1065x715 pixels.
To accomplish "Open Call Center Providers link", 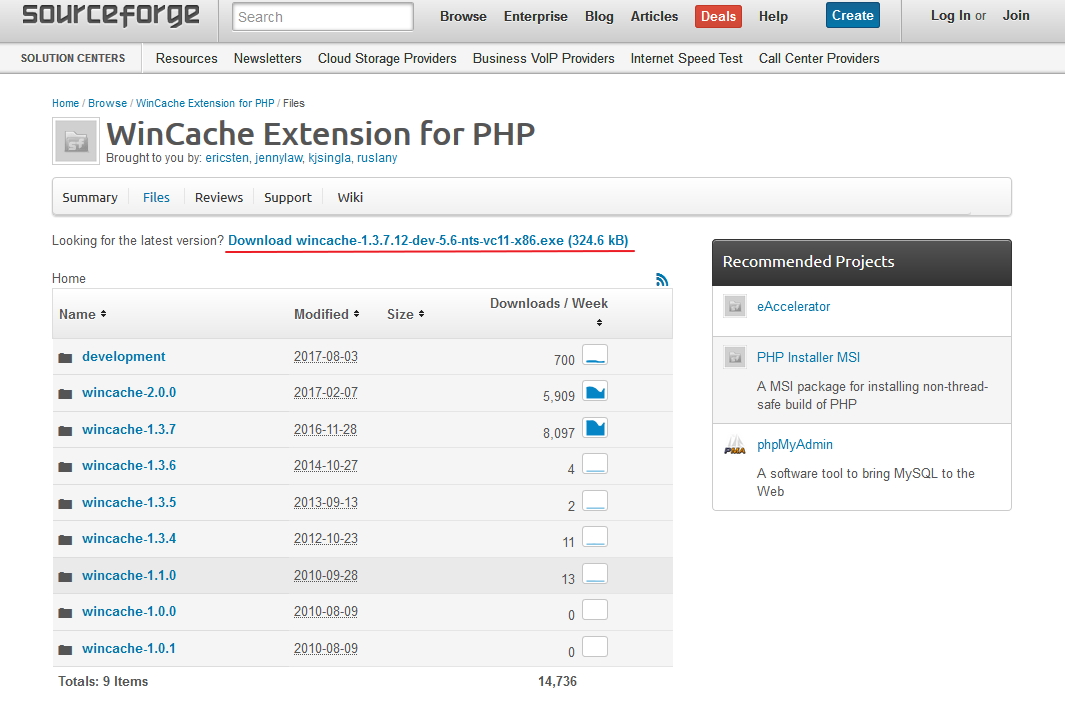I will coord(819,58).
